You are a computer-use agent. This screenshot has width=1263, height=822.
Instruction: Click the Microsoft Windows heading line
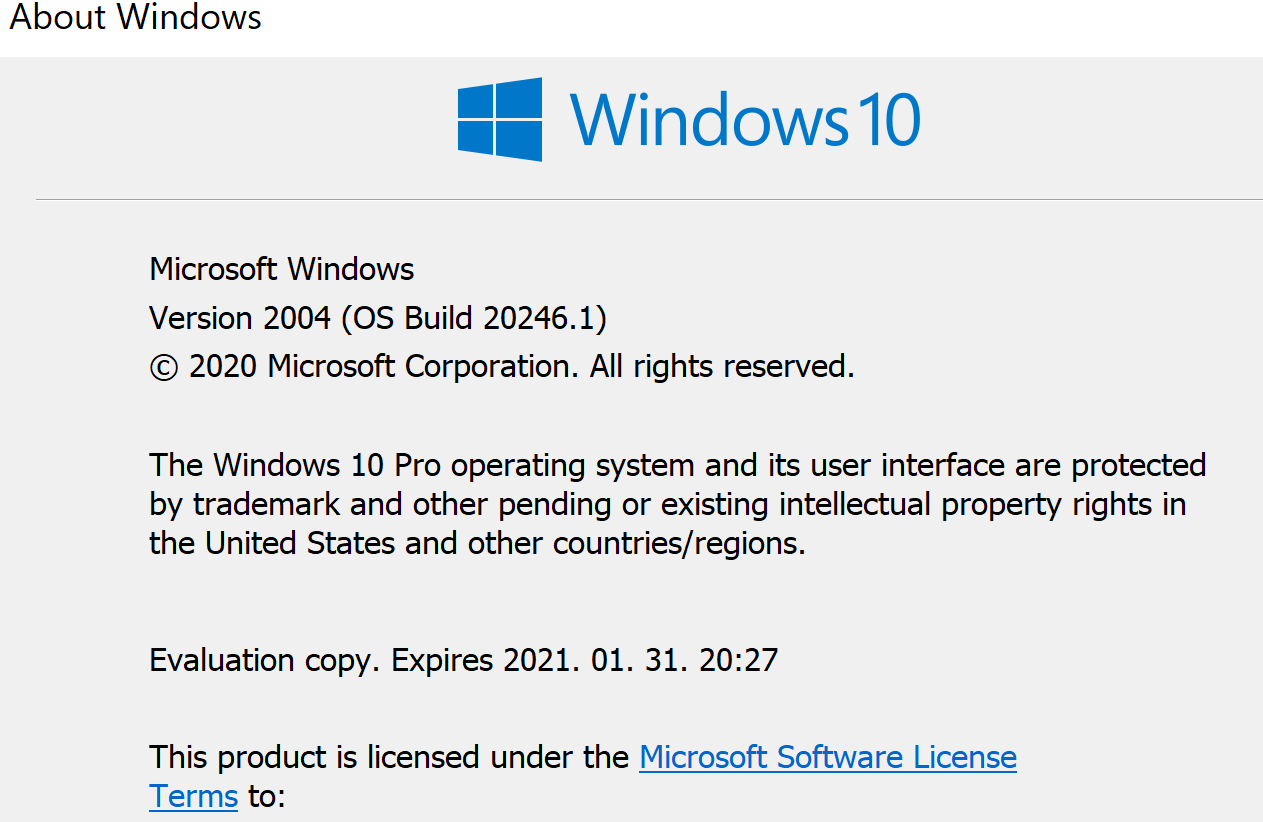(281, 269)
